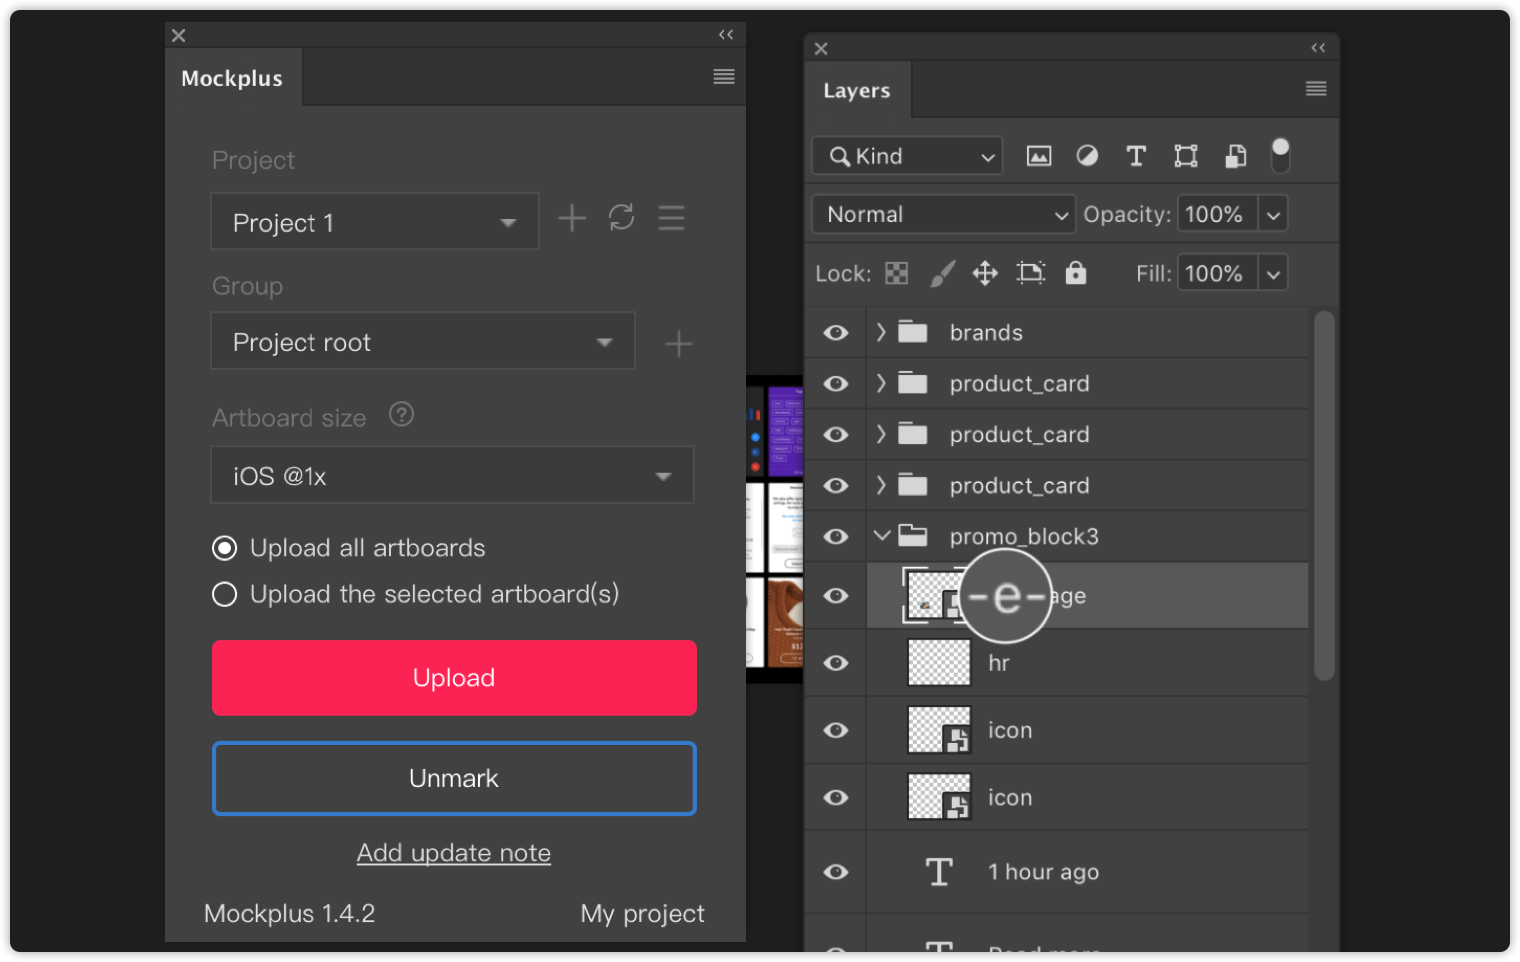Lock transparent pixels in Layers panel
The height and width of the screenshot is (962, 1520).
click(x=897, y=273)
